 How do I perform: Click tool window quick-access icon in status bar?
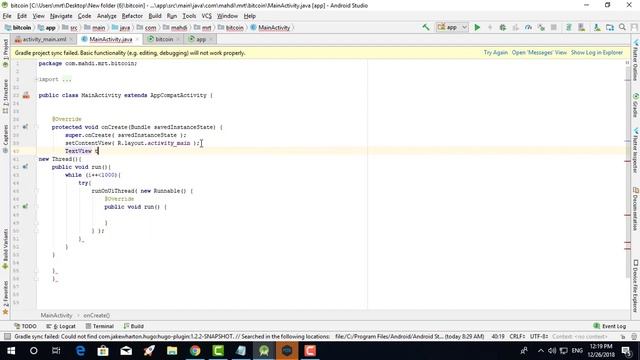pyautogui.click(x=7, y=336)
